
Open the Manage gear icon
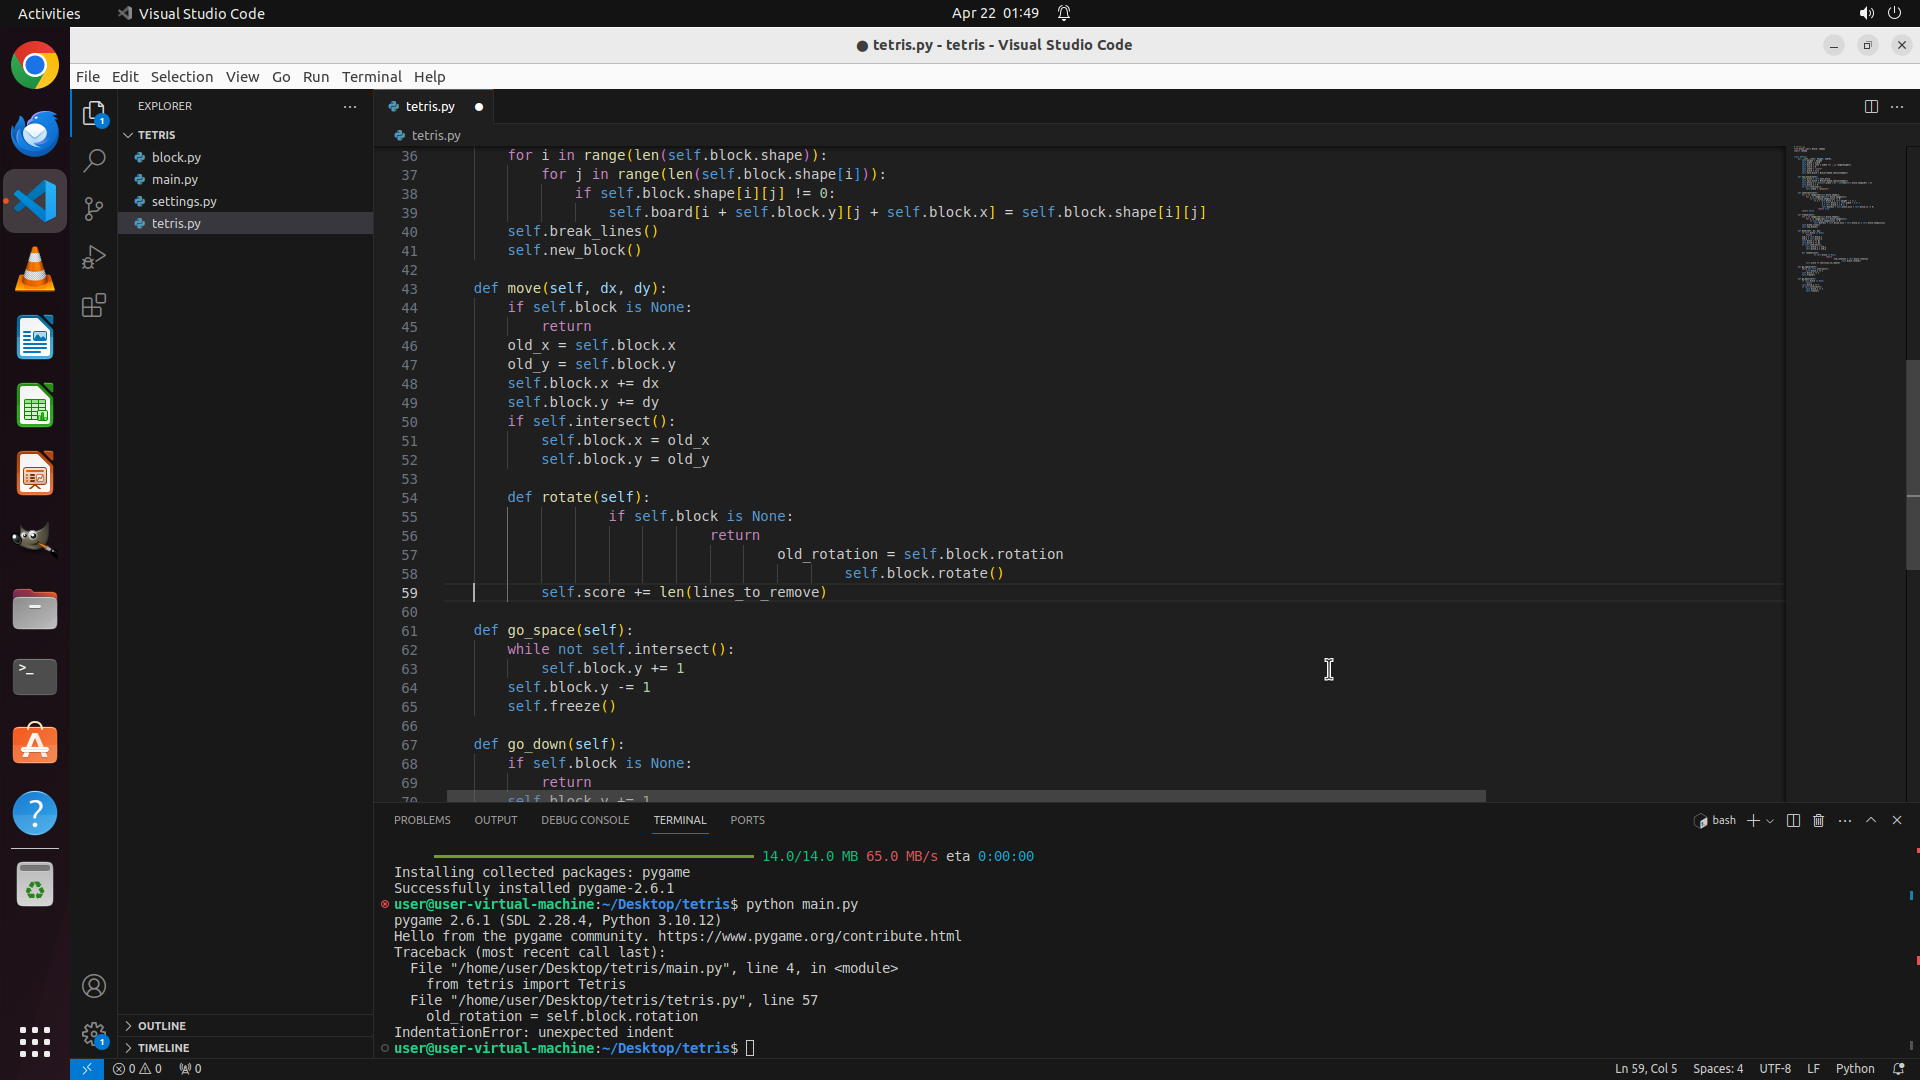click(94, 1033)
